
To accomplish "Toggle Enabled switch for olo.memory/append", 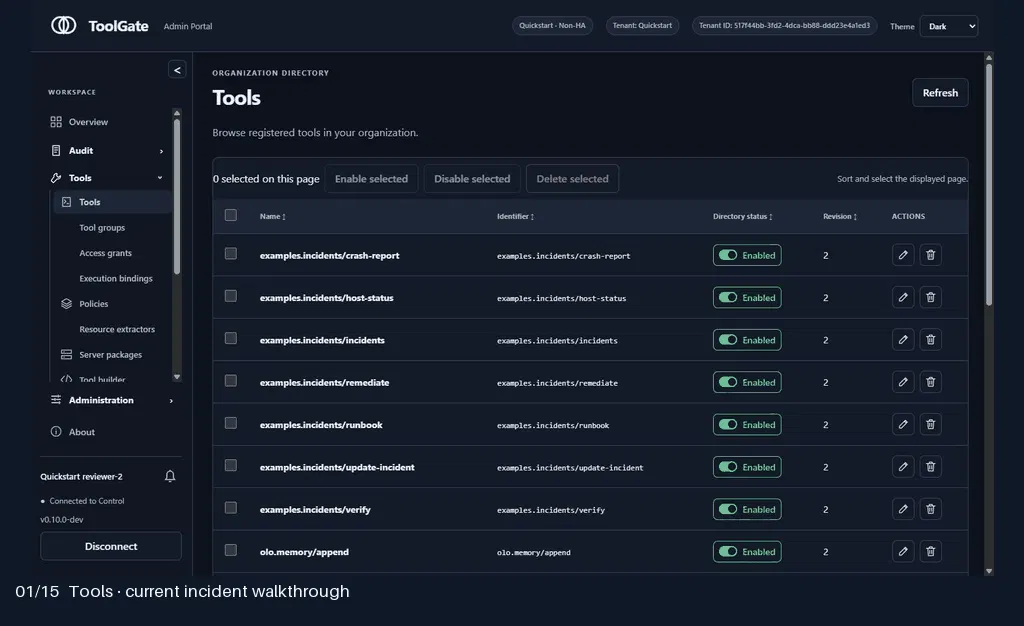I will click(x=747, y=552).
